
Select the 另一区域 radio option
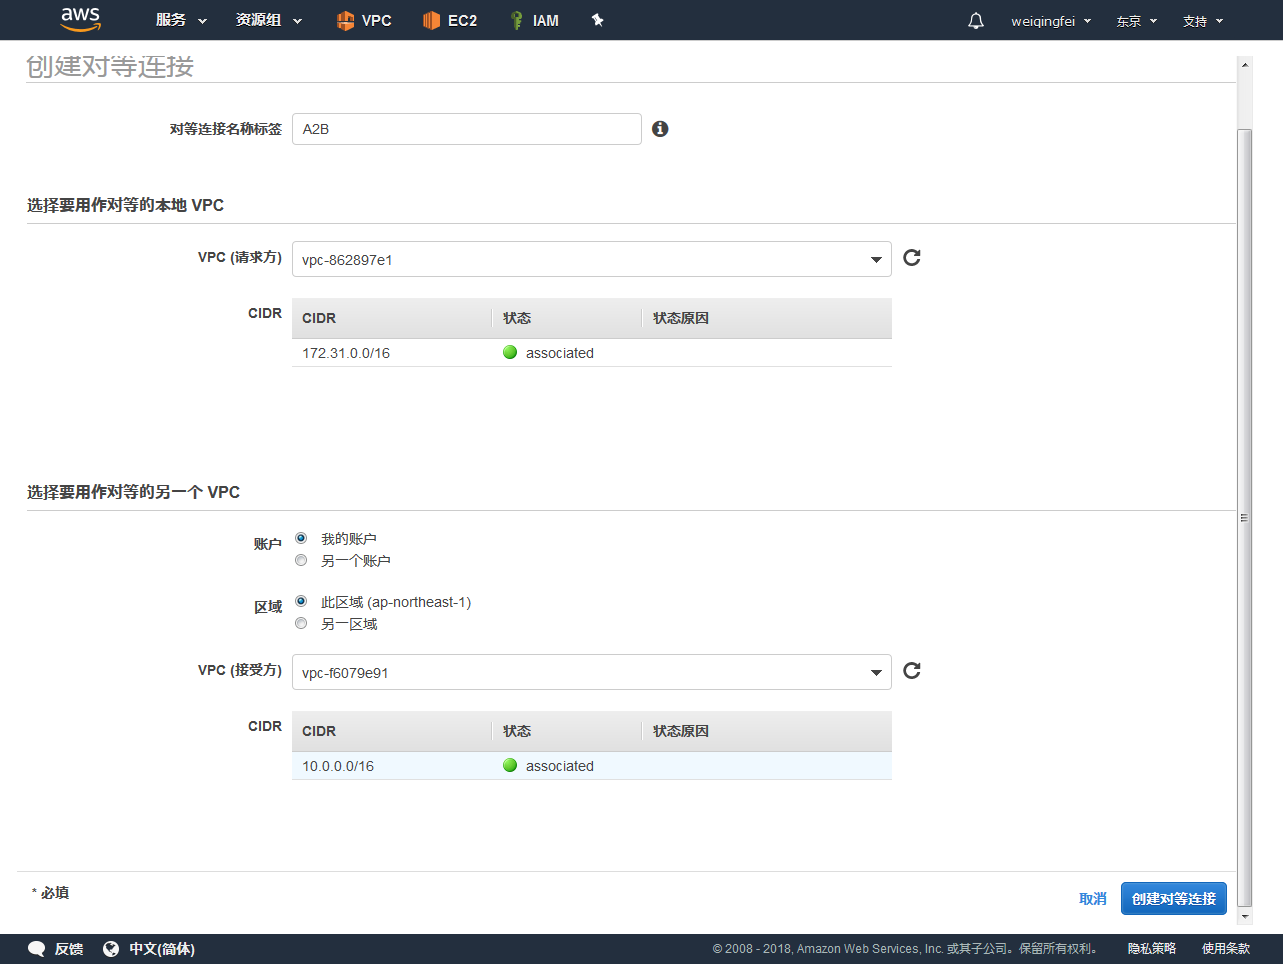point(301,624)
